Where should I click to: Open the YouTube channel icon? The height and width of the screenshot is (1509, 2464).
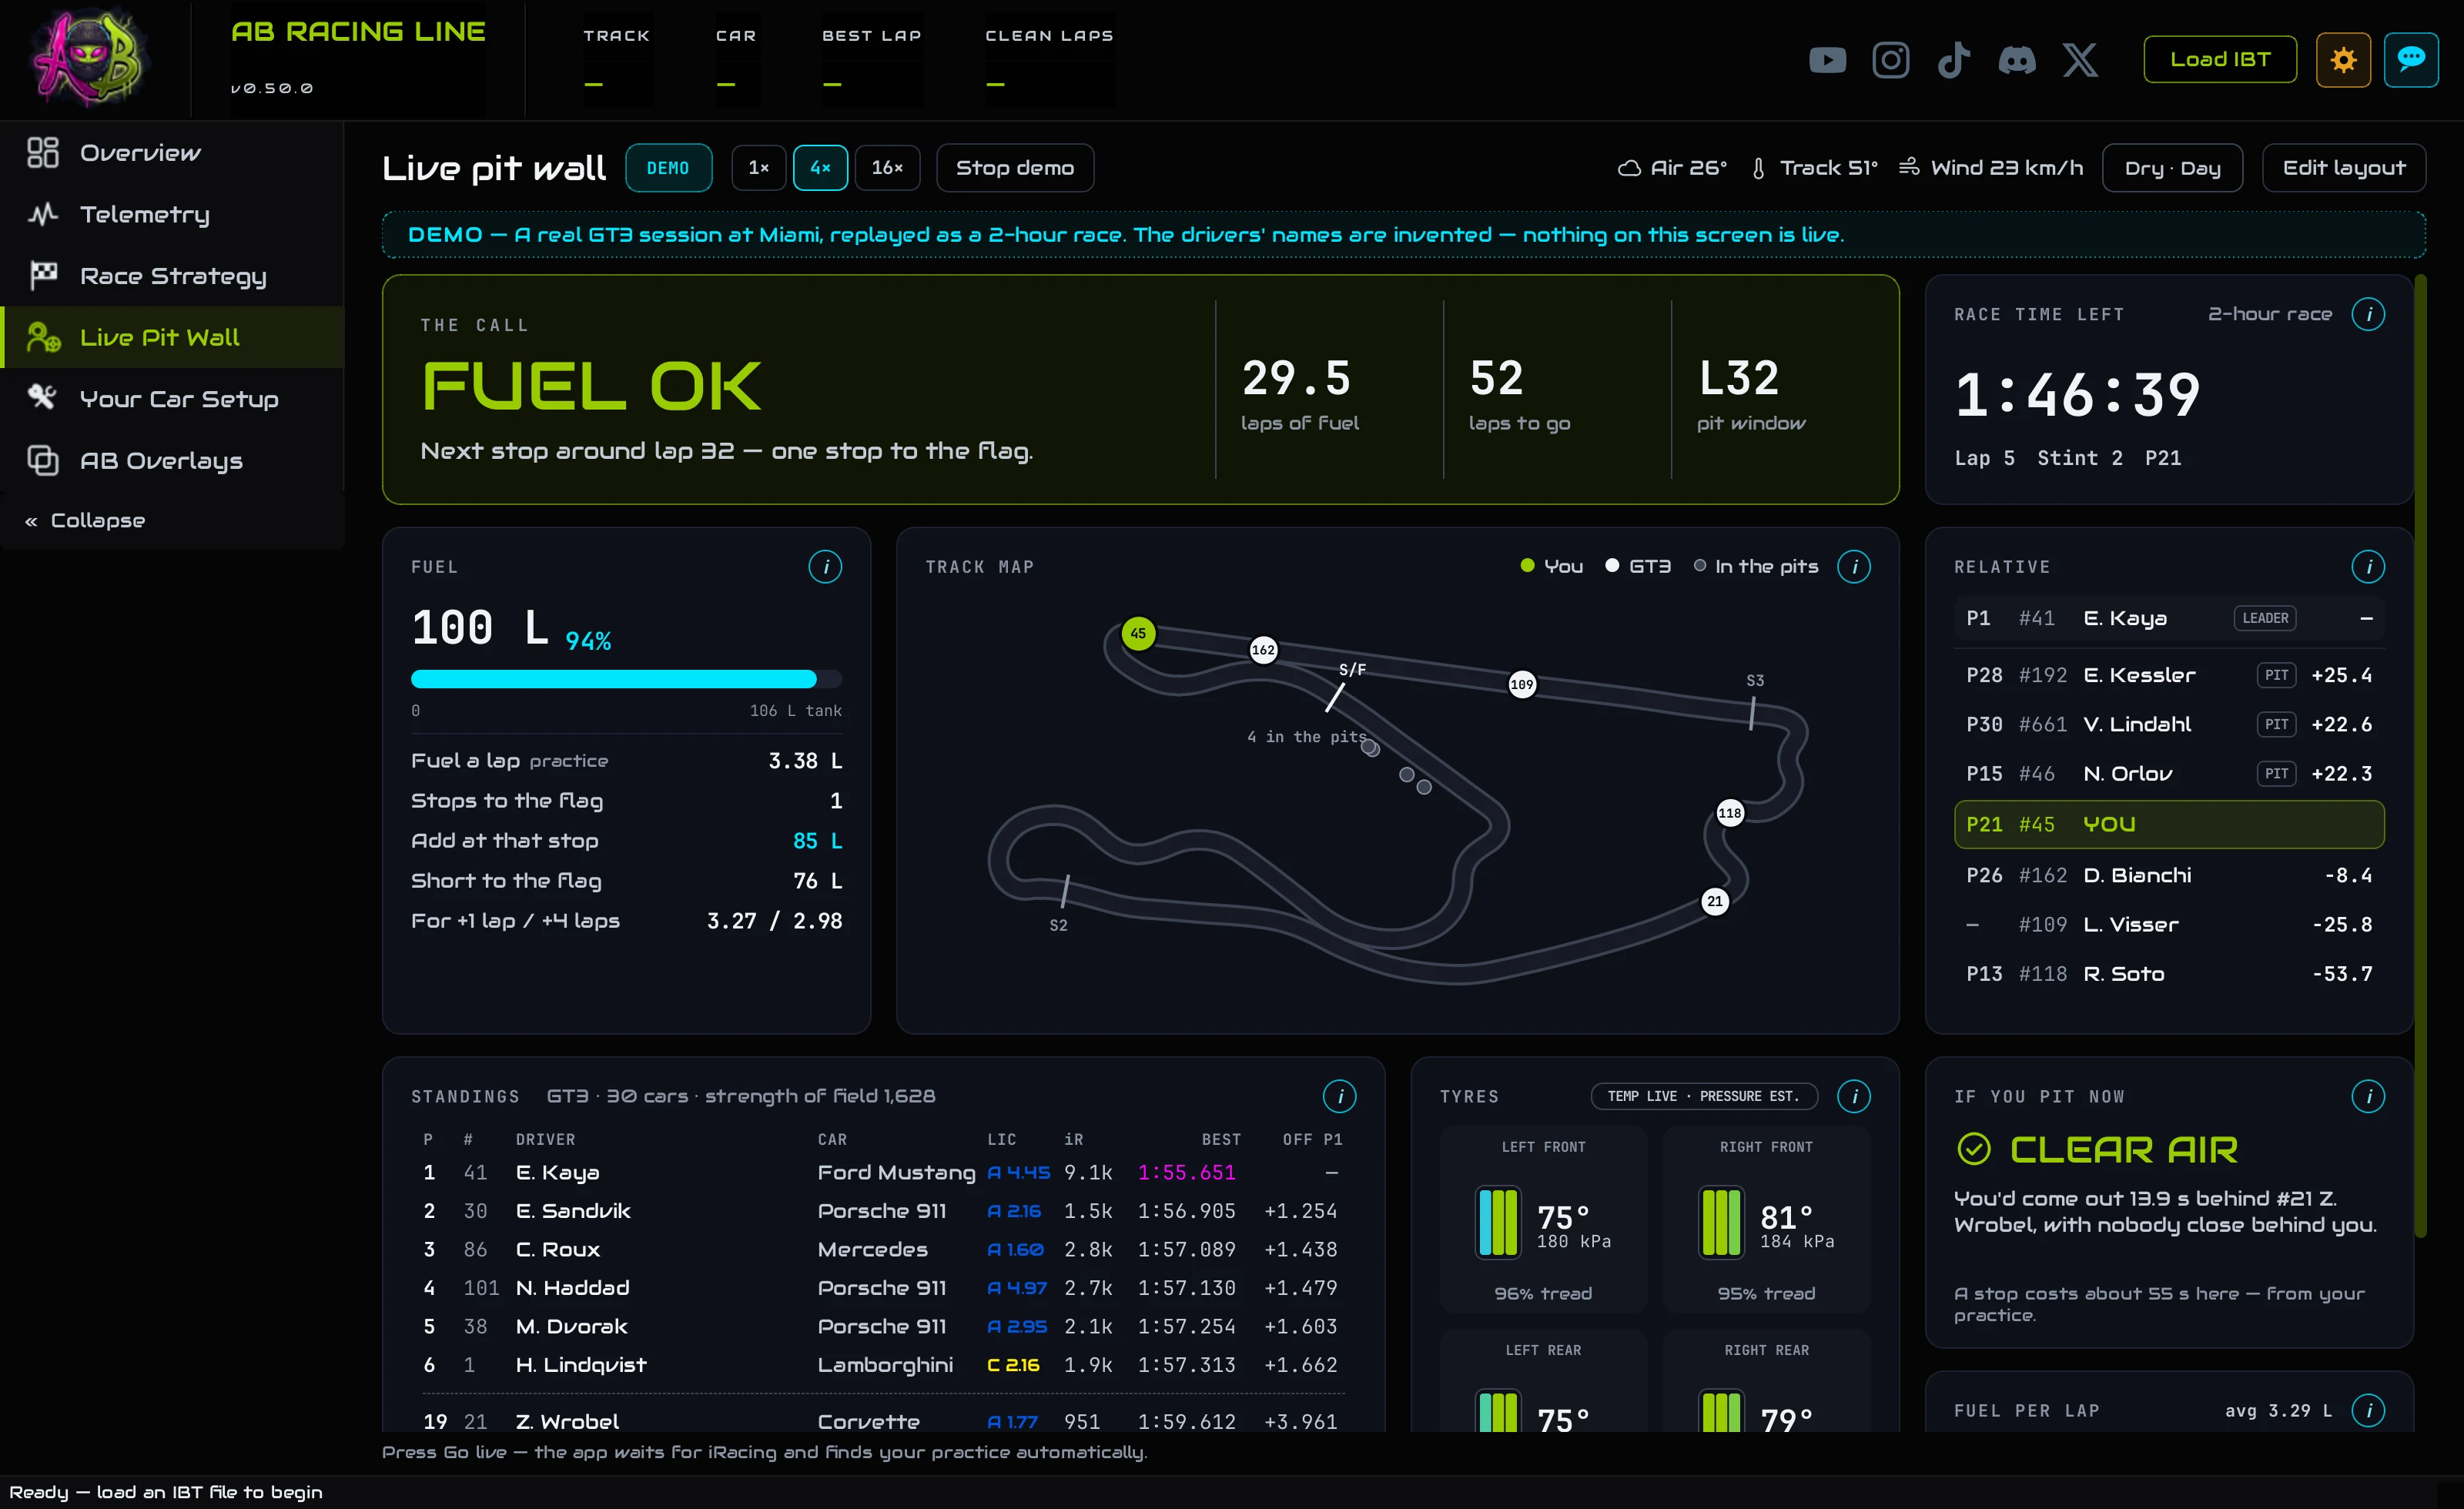pyautogui.click(x=1827, y=60)
